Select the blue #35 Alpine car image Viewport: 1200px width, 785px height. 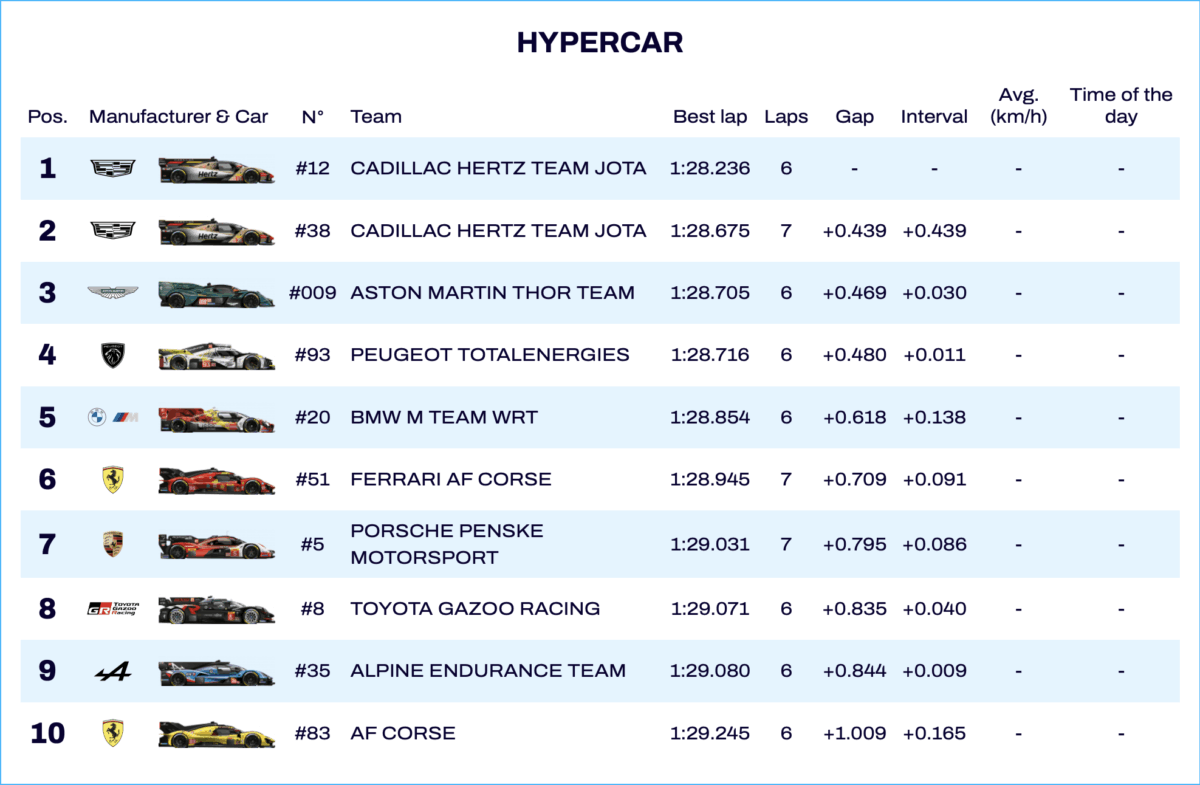click(x=216, y=672)
